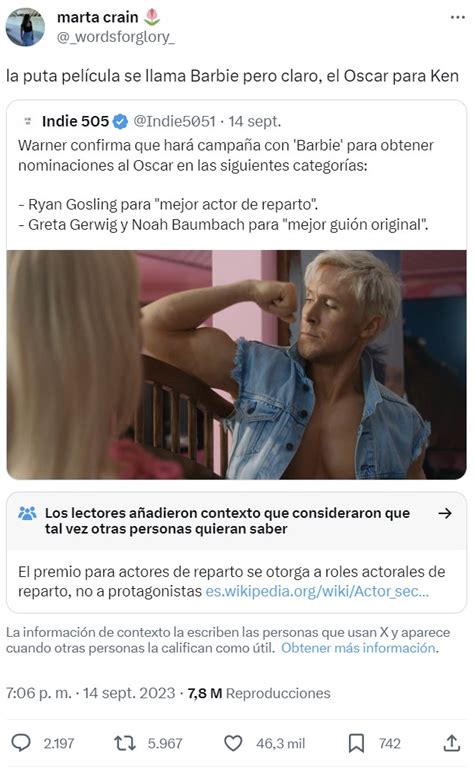Click the reply speech bubble icon
The image size is (474, 770).
(x=21, y=743)
